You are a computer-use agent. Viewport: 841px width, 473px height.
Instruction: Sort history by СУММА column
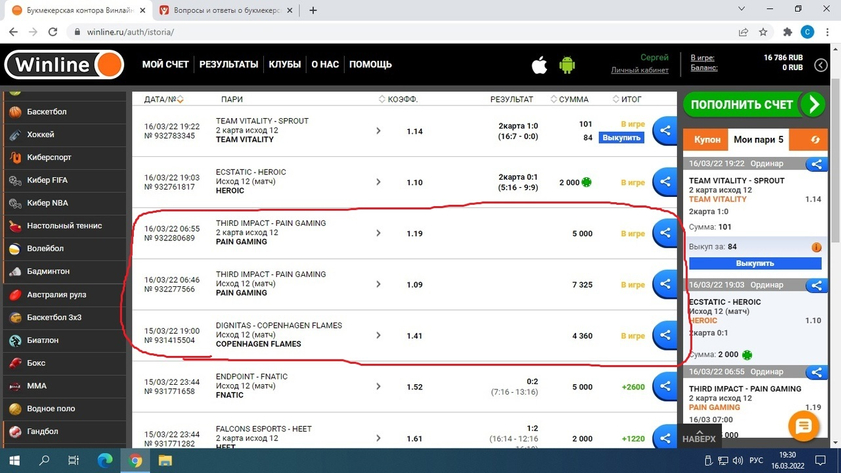click(569, 99)
